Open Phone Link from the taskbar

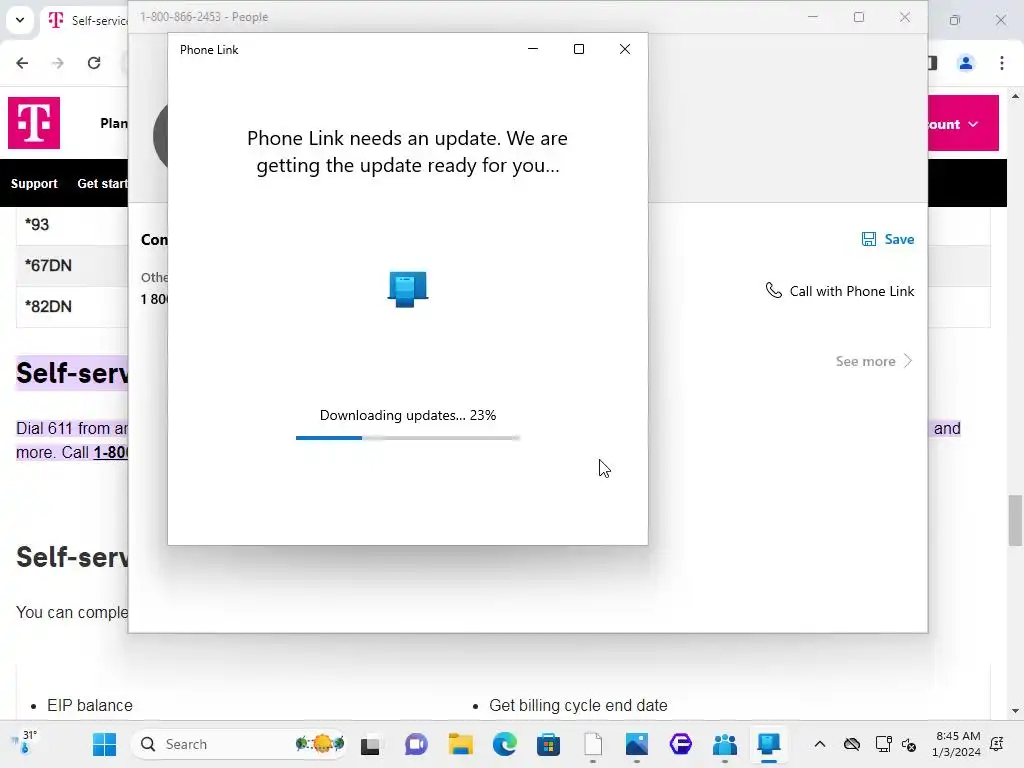click(769, 744)
